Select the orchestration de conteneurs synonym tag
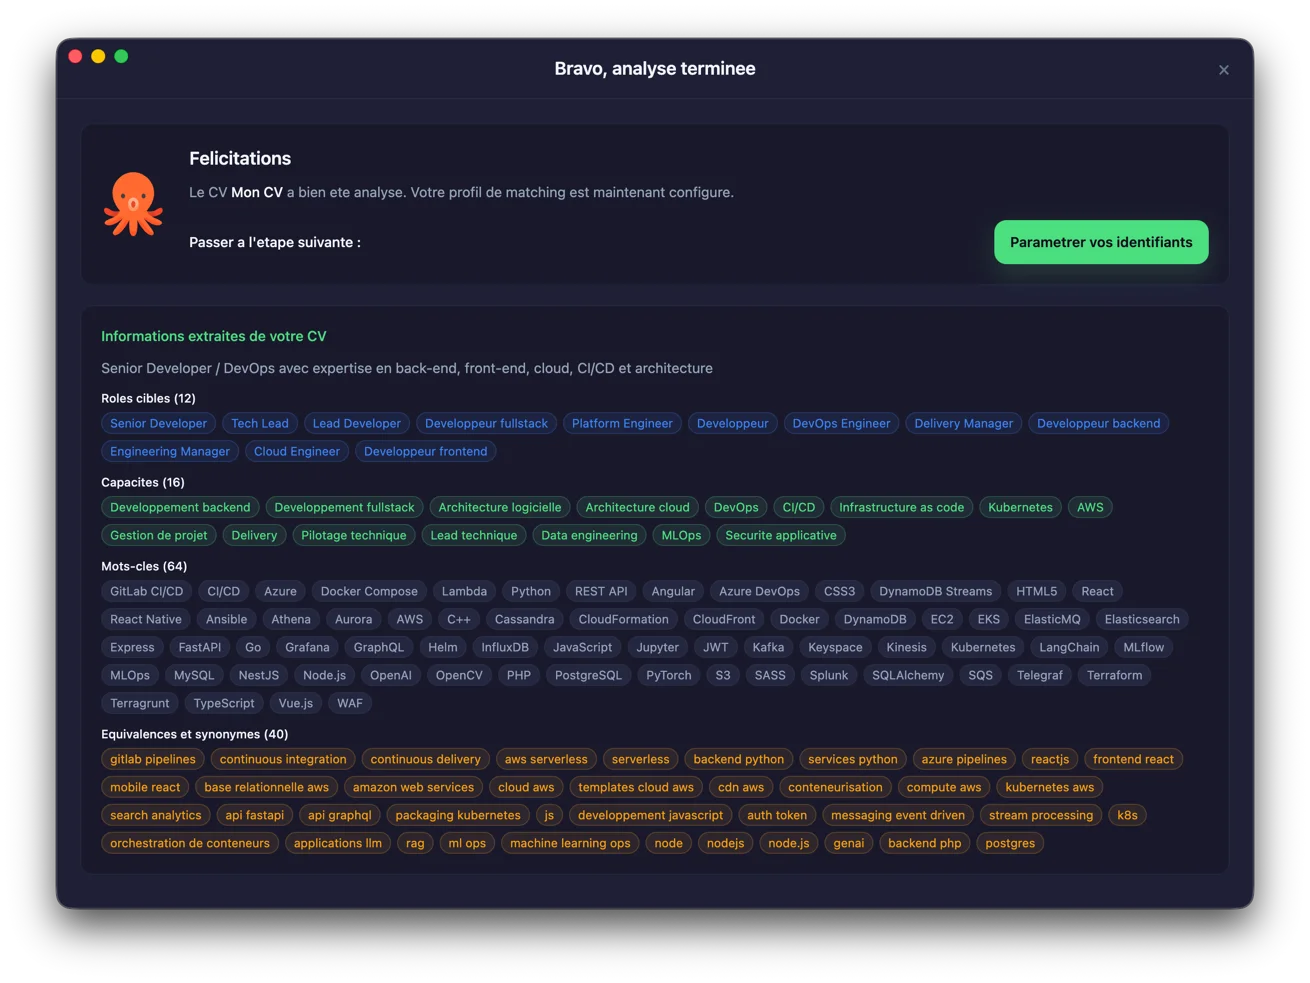The image size is (1310, 983). coord(190,843)
